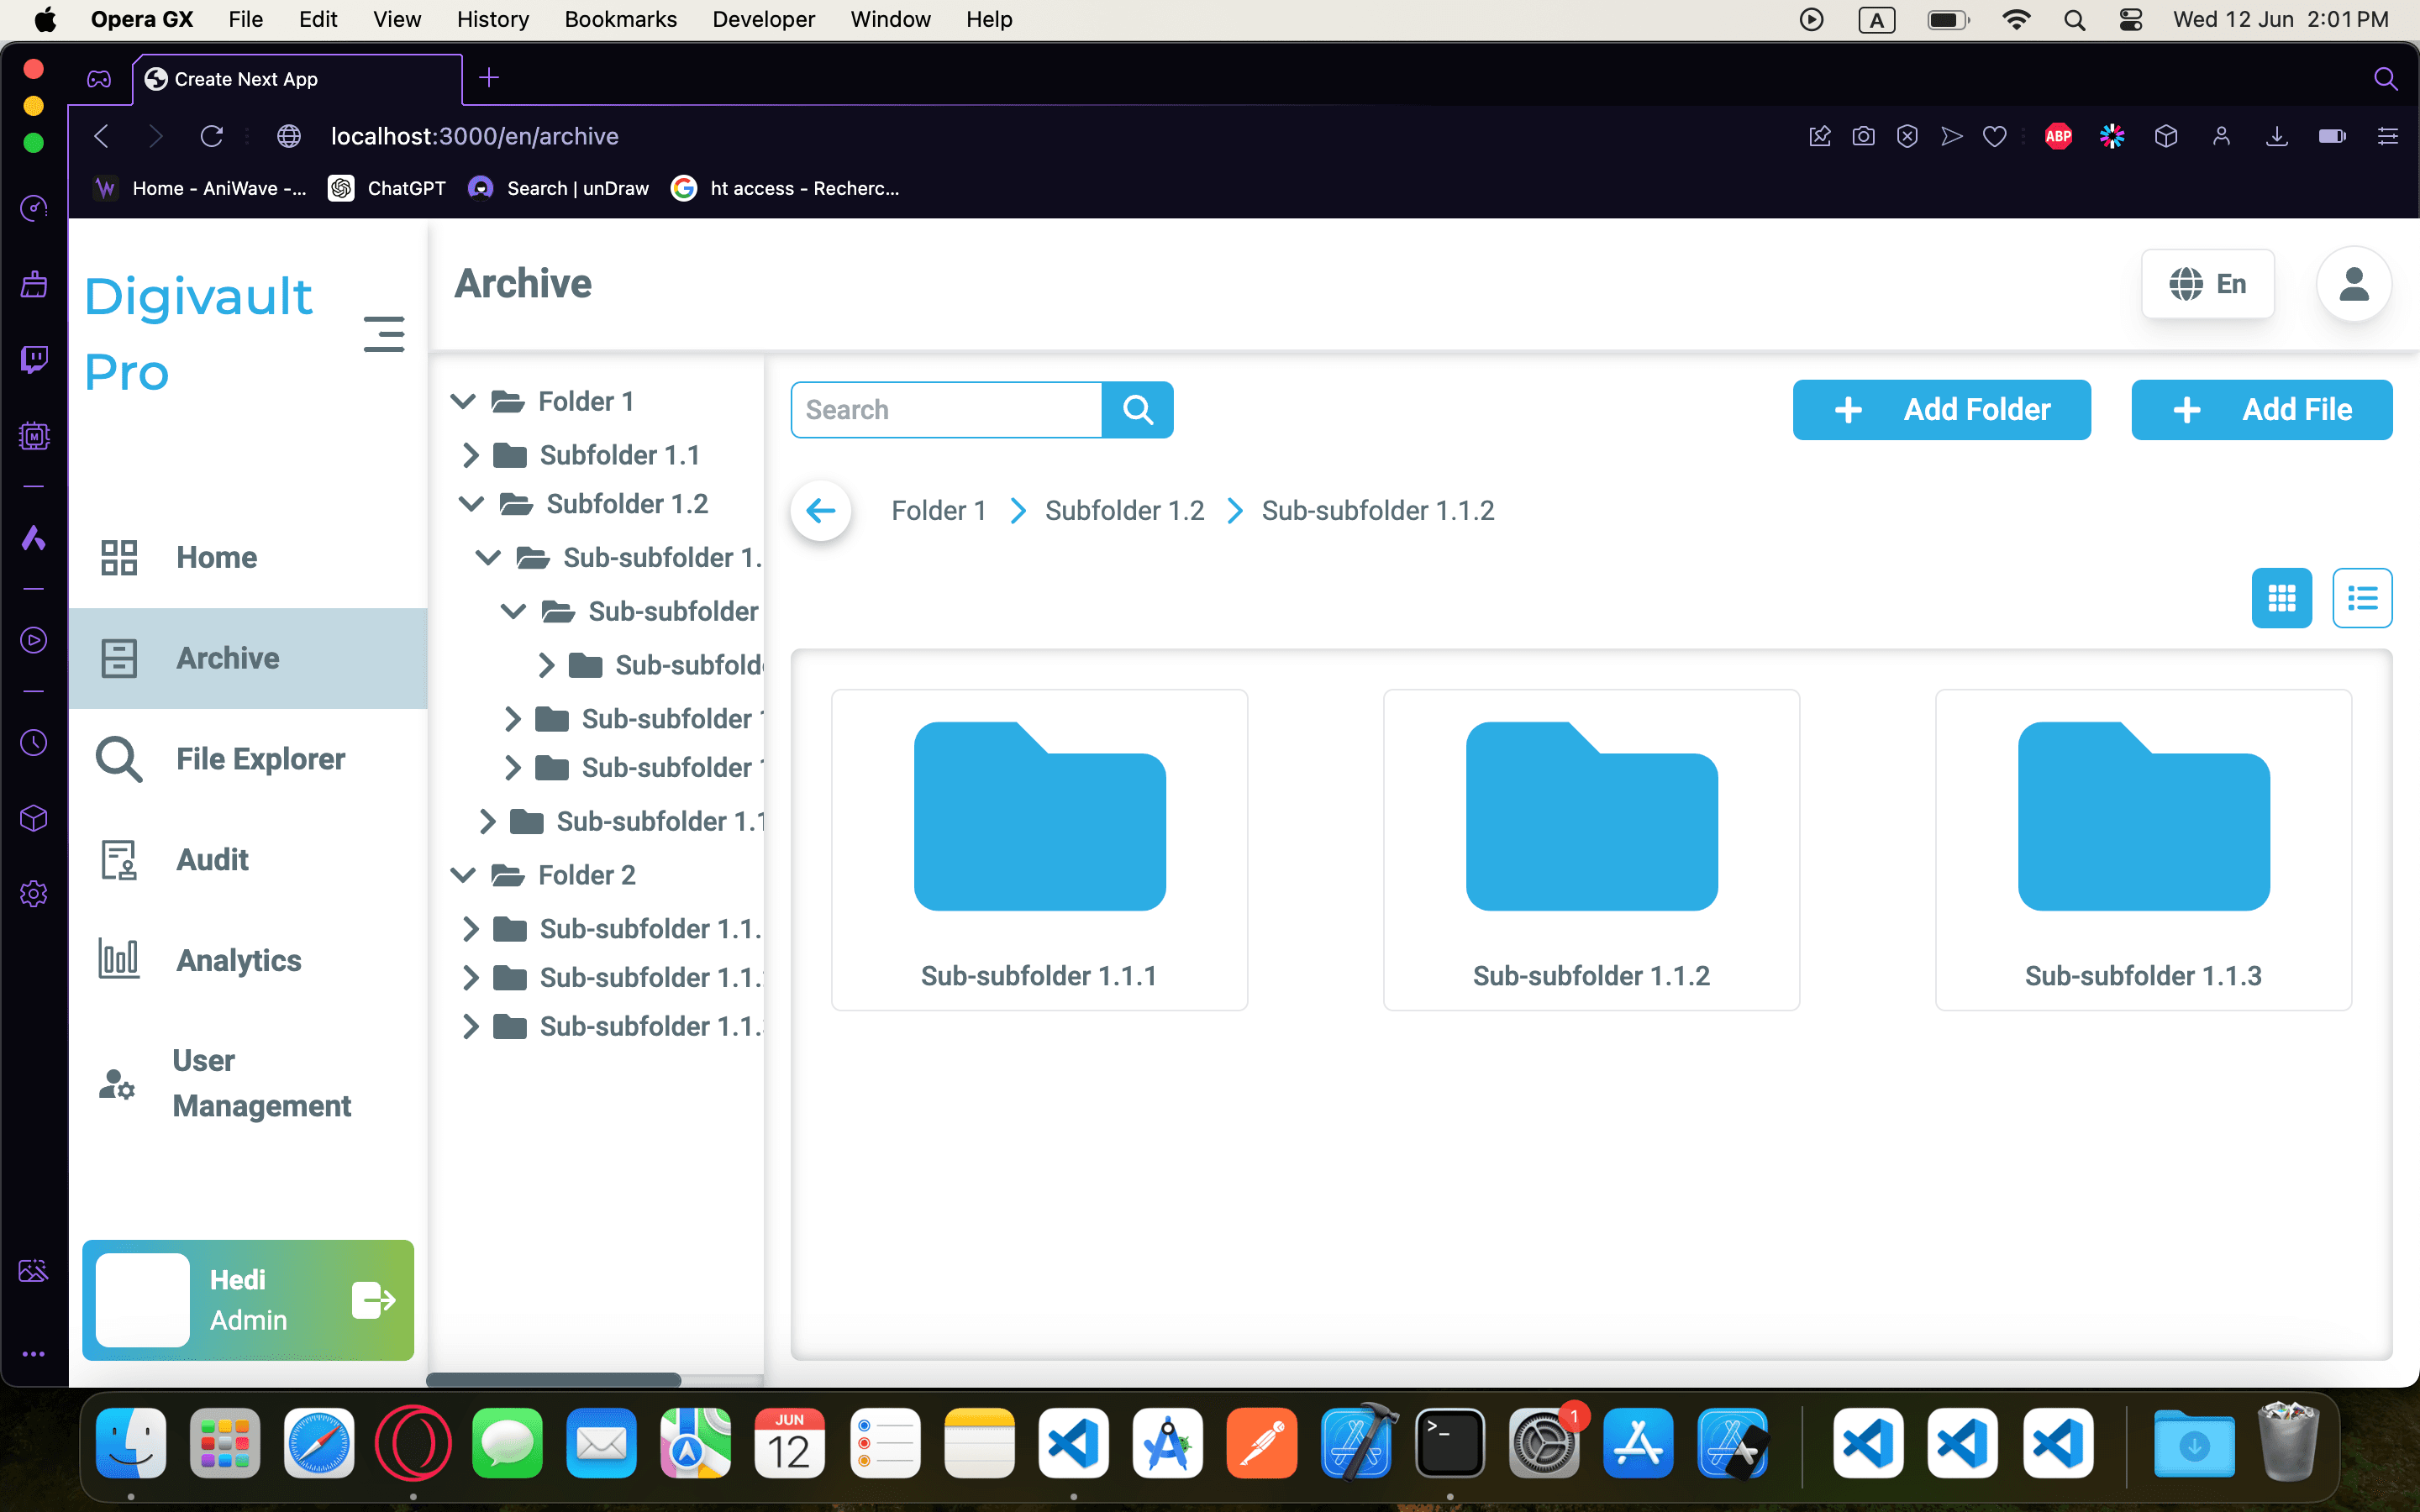Switch to list view layout
Viewport: 2420px width, 1512px height.
pyautogui.click(x=2362, y=598)
